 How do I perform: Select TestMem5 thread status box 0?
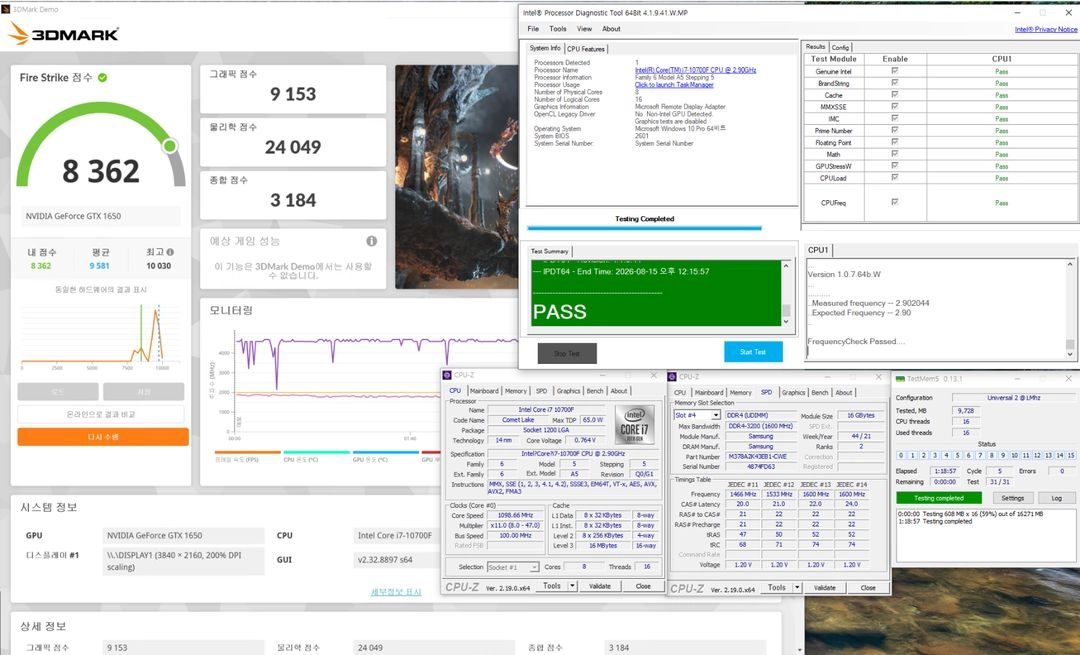(x=902, y=455)
